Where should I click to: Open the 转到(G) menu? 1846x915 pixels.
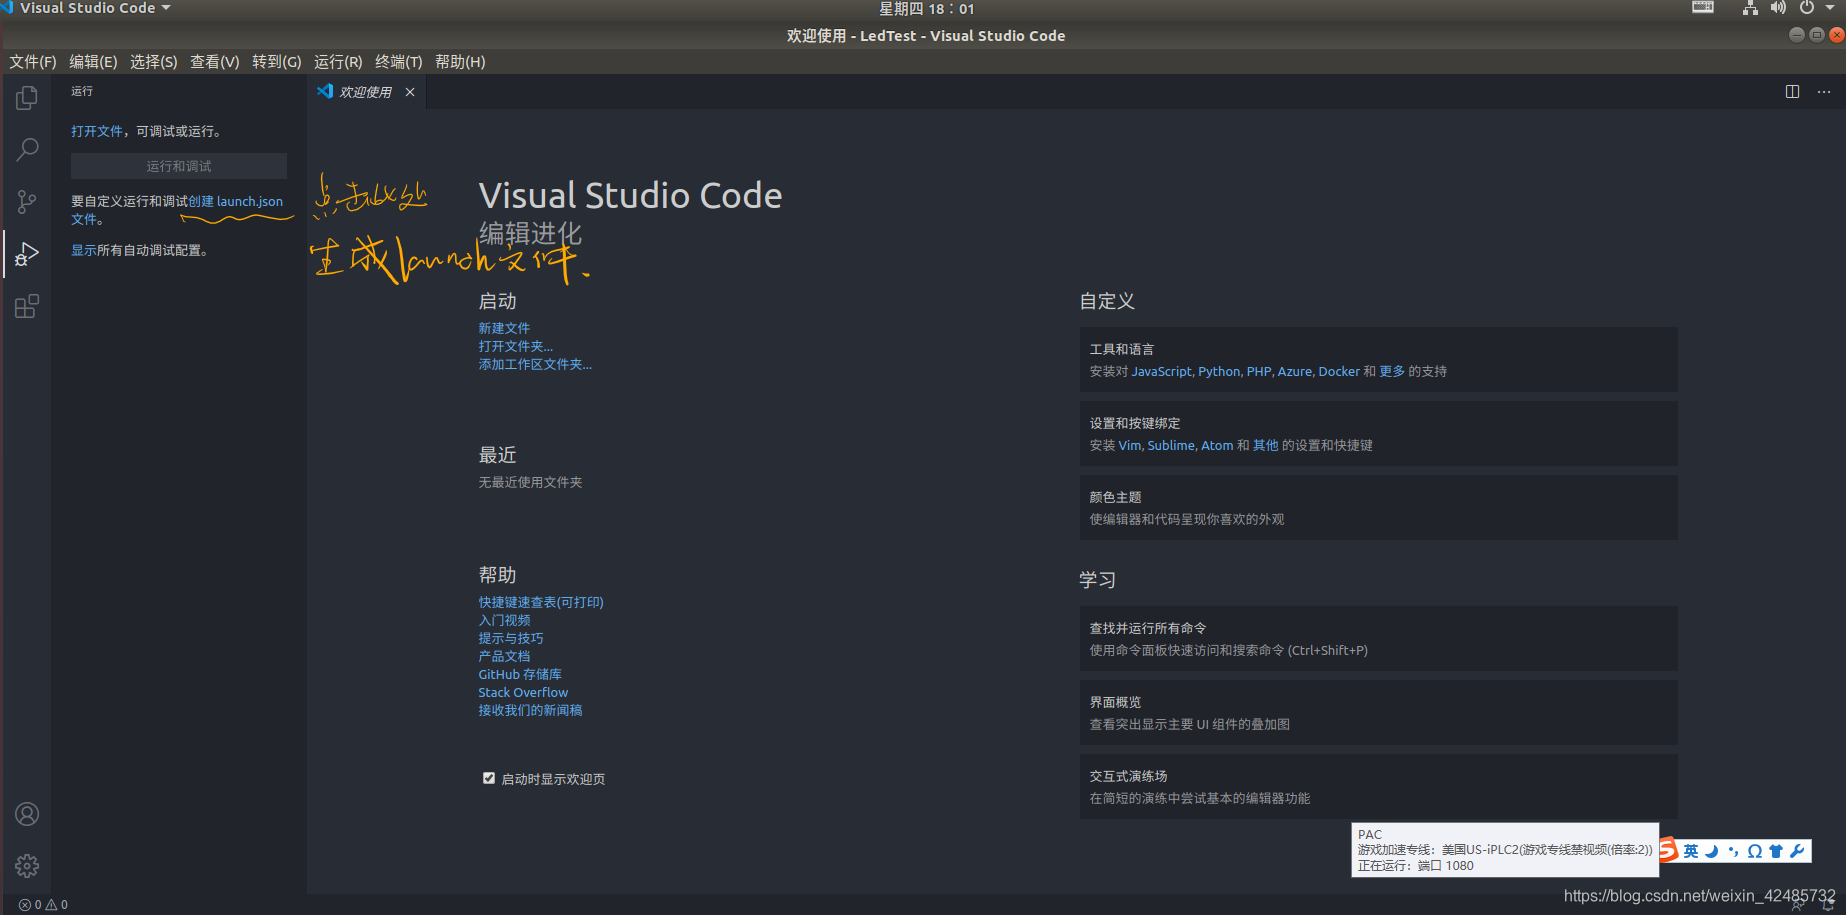coord(277,62)
